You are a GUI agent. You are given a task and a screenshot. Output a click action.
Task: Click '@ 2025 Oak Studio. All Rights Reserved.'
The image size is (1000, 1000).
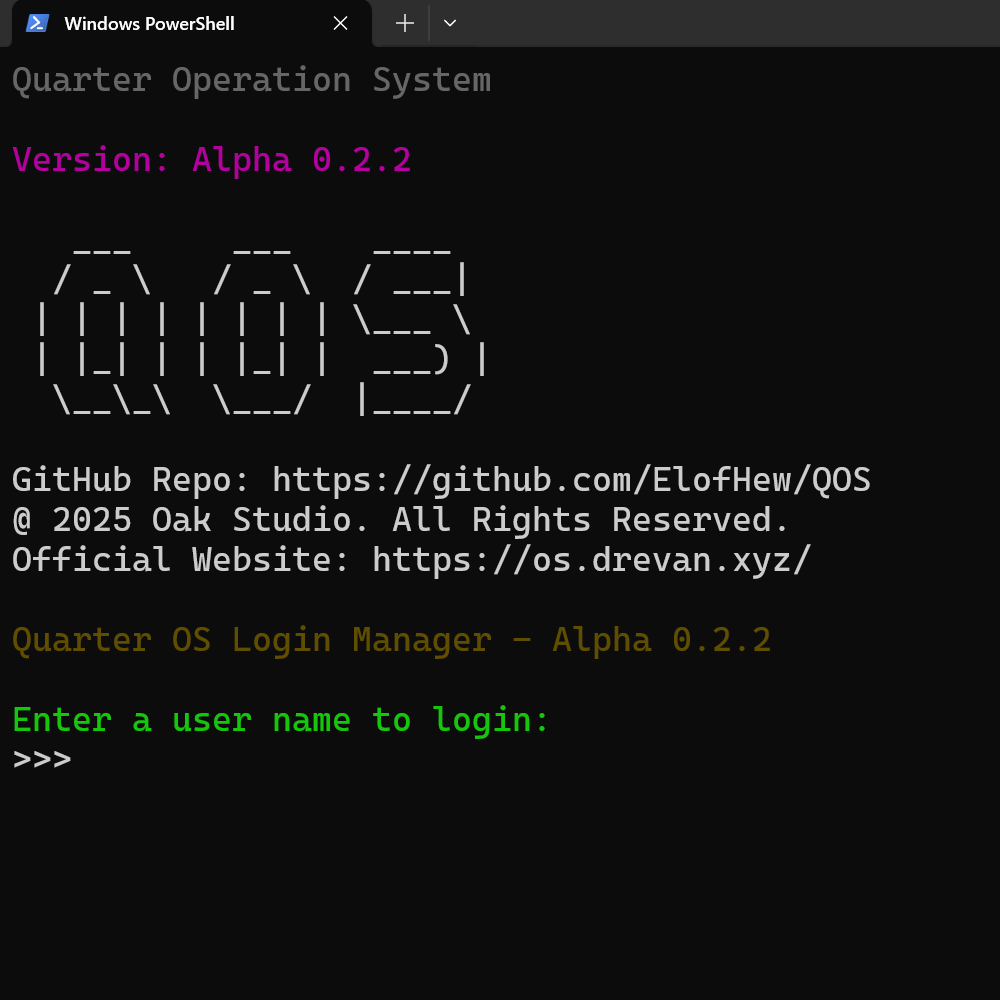click(x=401, y=520)
